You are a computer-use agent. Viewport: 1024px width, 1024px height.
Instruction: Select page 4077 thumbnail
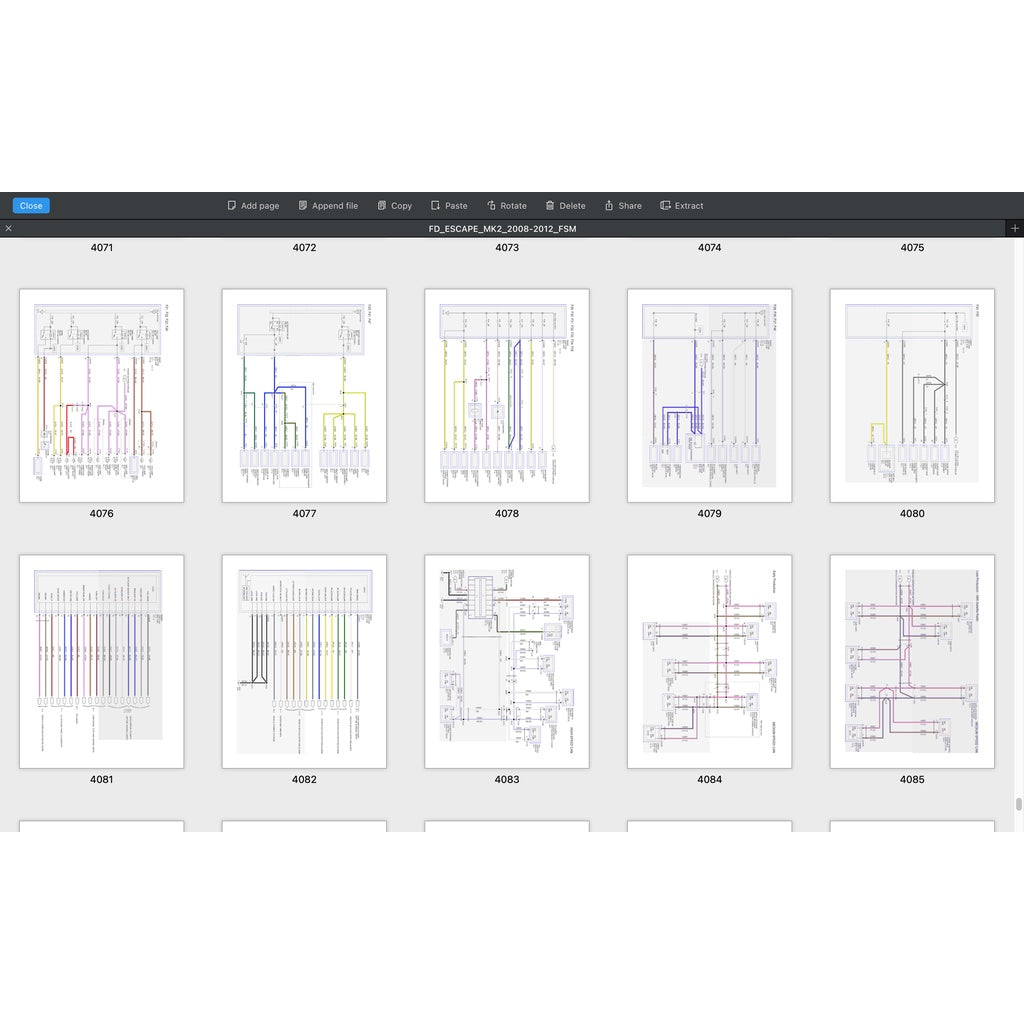304,396
